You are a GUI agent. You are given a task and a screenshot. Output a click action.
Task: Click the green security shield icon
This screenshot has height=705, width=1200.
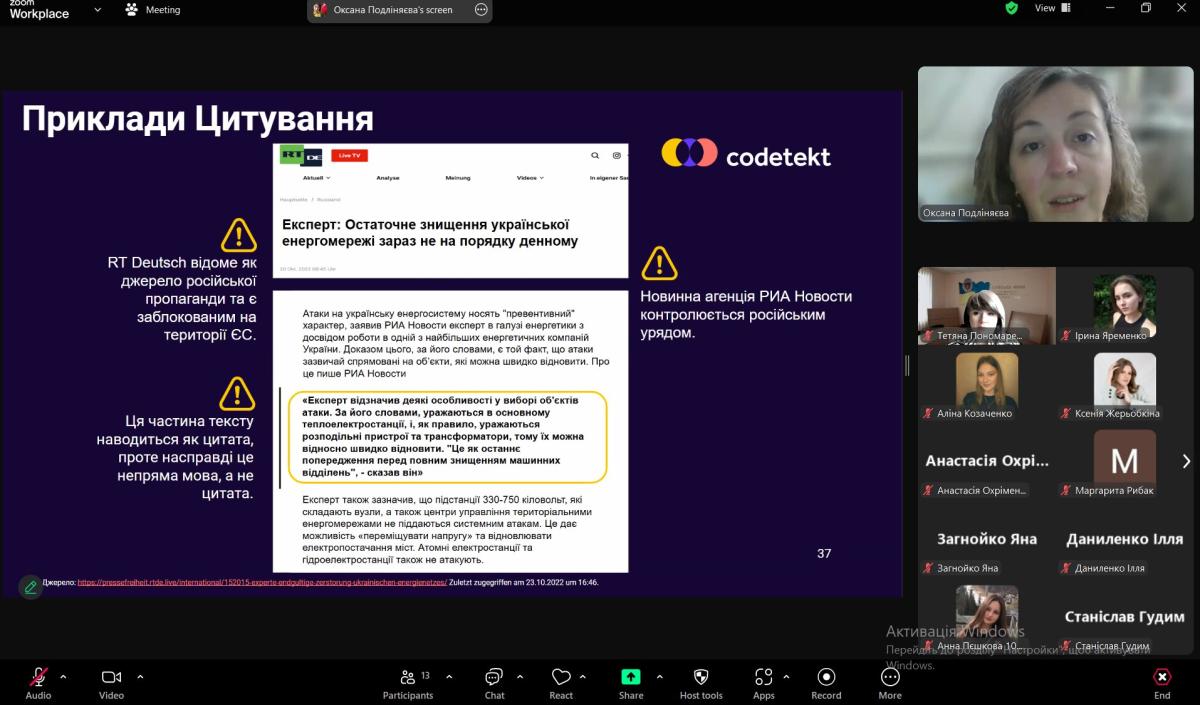(1012, 8)
